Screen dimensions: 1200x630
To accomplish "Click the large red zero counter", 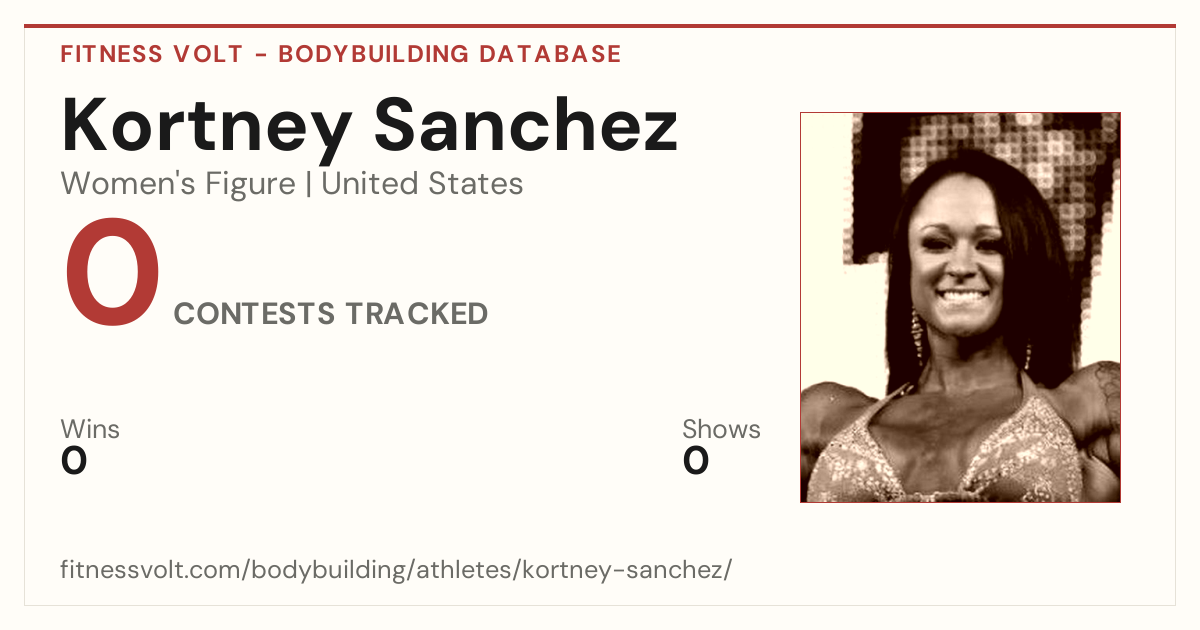I will pyautogui.click(x=112, y=275).
